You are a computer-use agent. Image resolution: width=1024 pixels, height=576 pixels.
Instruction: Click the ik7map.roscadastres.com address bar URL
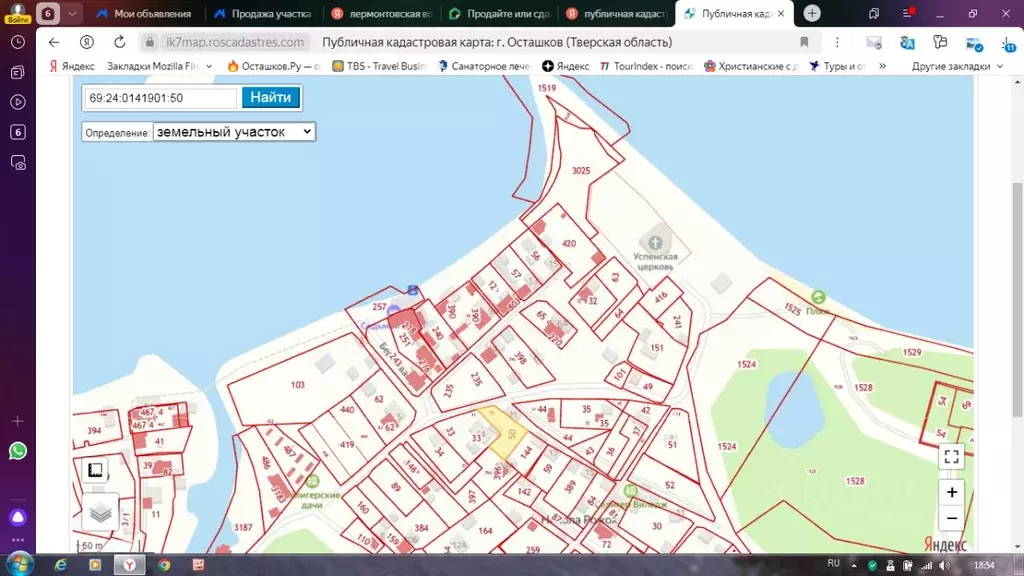235,42
